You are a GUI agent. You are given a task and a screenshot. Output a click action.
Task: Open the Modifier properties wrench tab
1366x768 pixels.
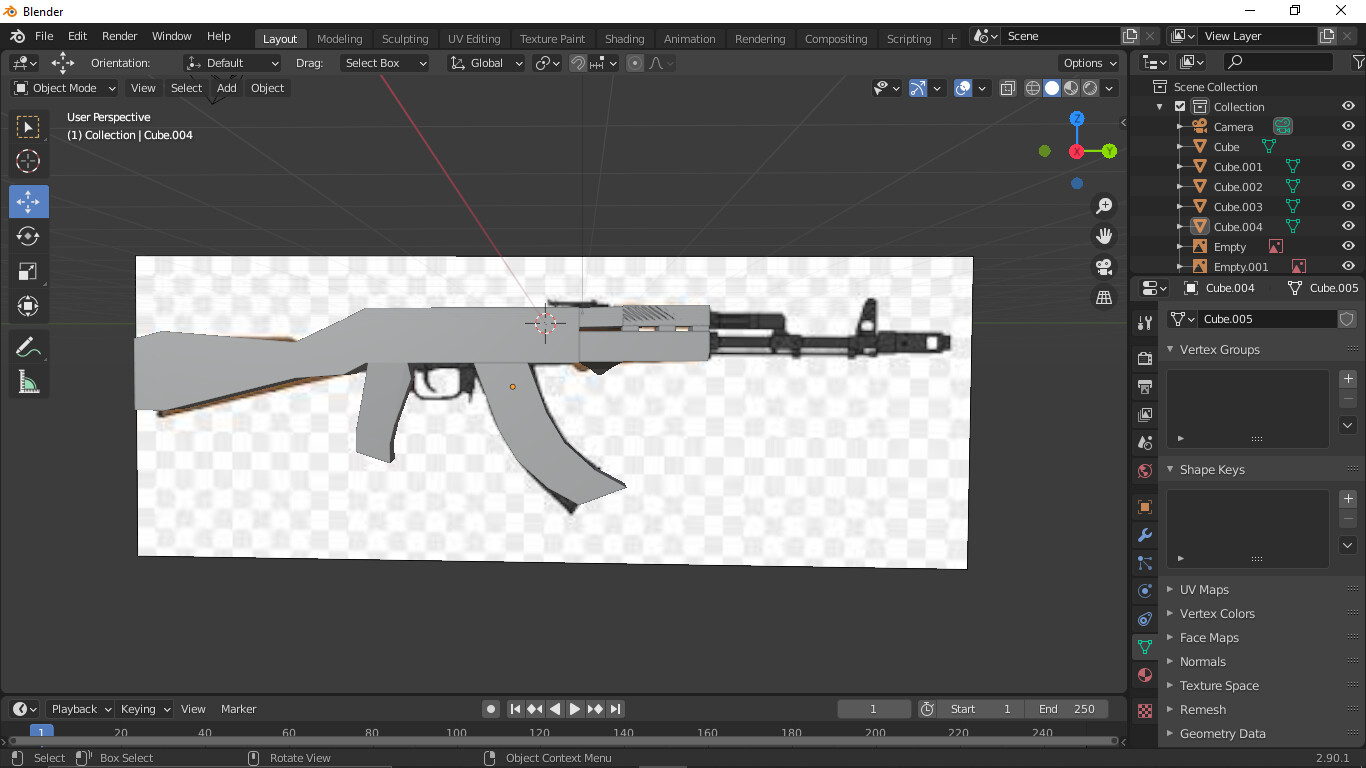(x=1145, y=535)
